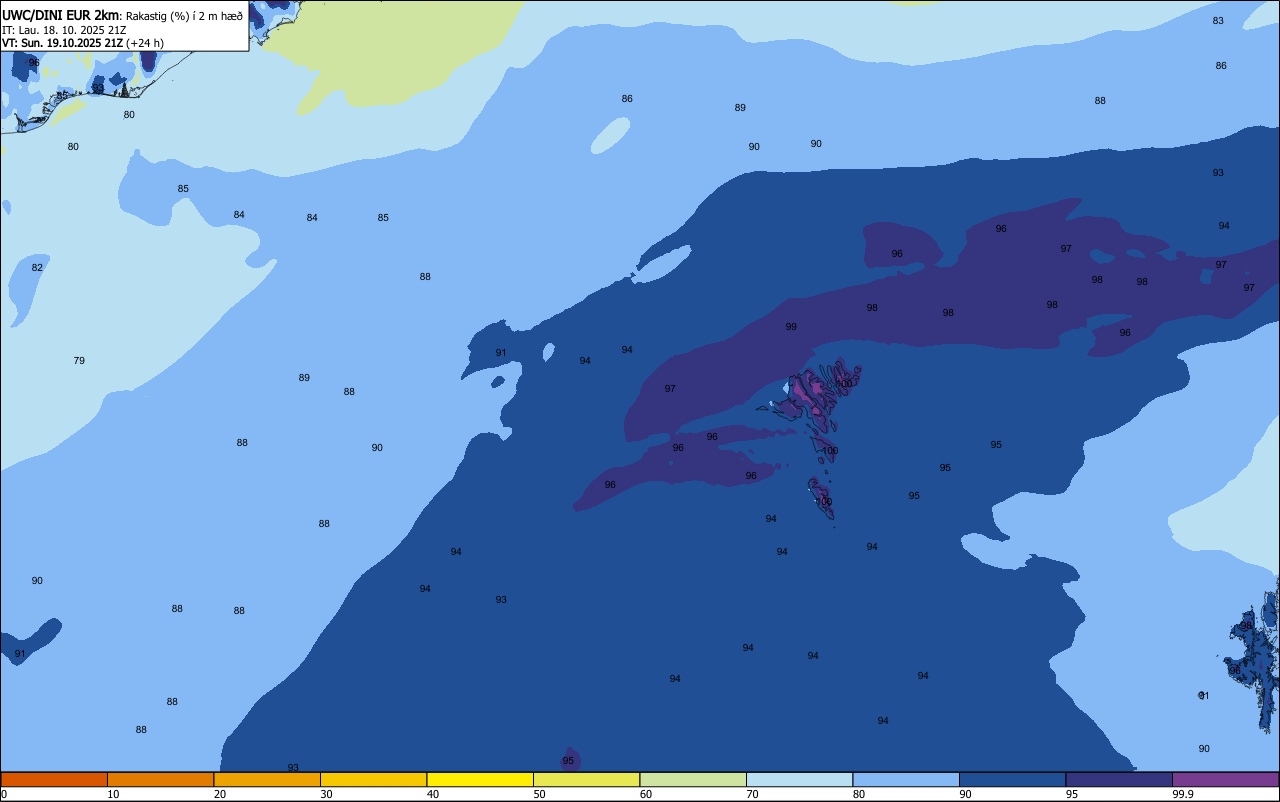1280x802 pixels.
Task: Click the 'IT: Lau. 18. 10. 2025 21Z' line
Action: point(64,30)
